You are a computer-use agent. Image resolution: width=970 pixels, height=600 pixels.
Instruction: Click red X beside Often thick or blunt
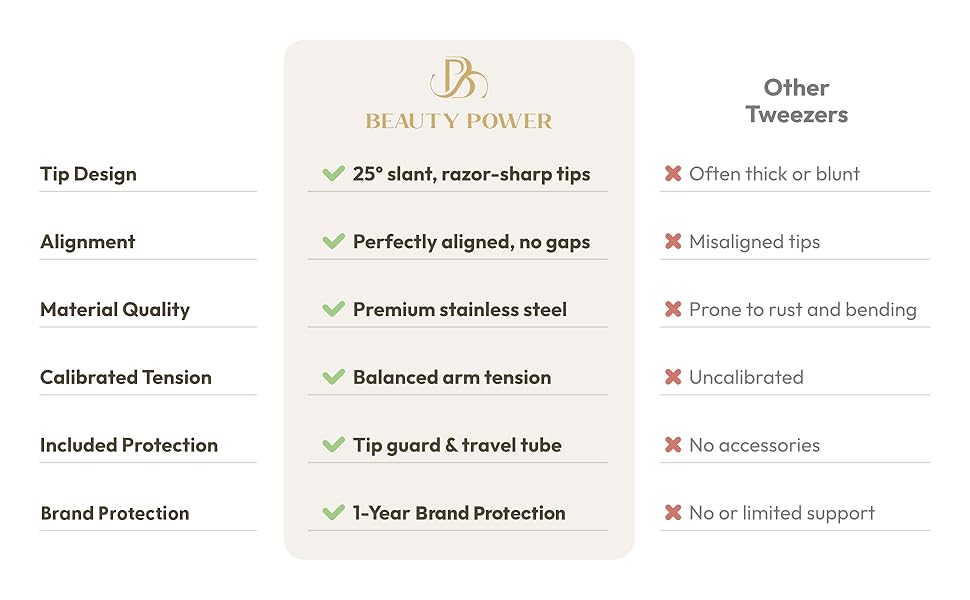click(x=673, y=174)
